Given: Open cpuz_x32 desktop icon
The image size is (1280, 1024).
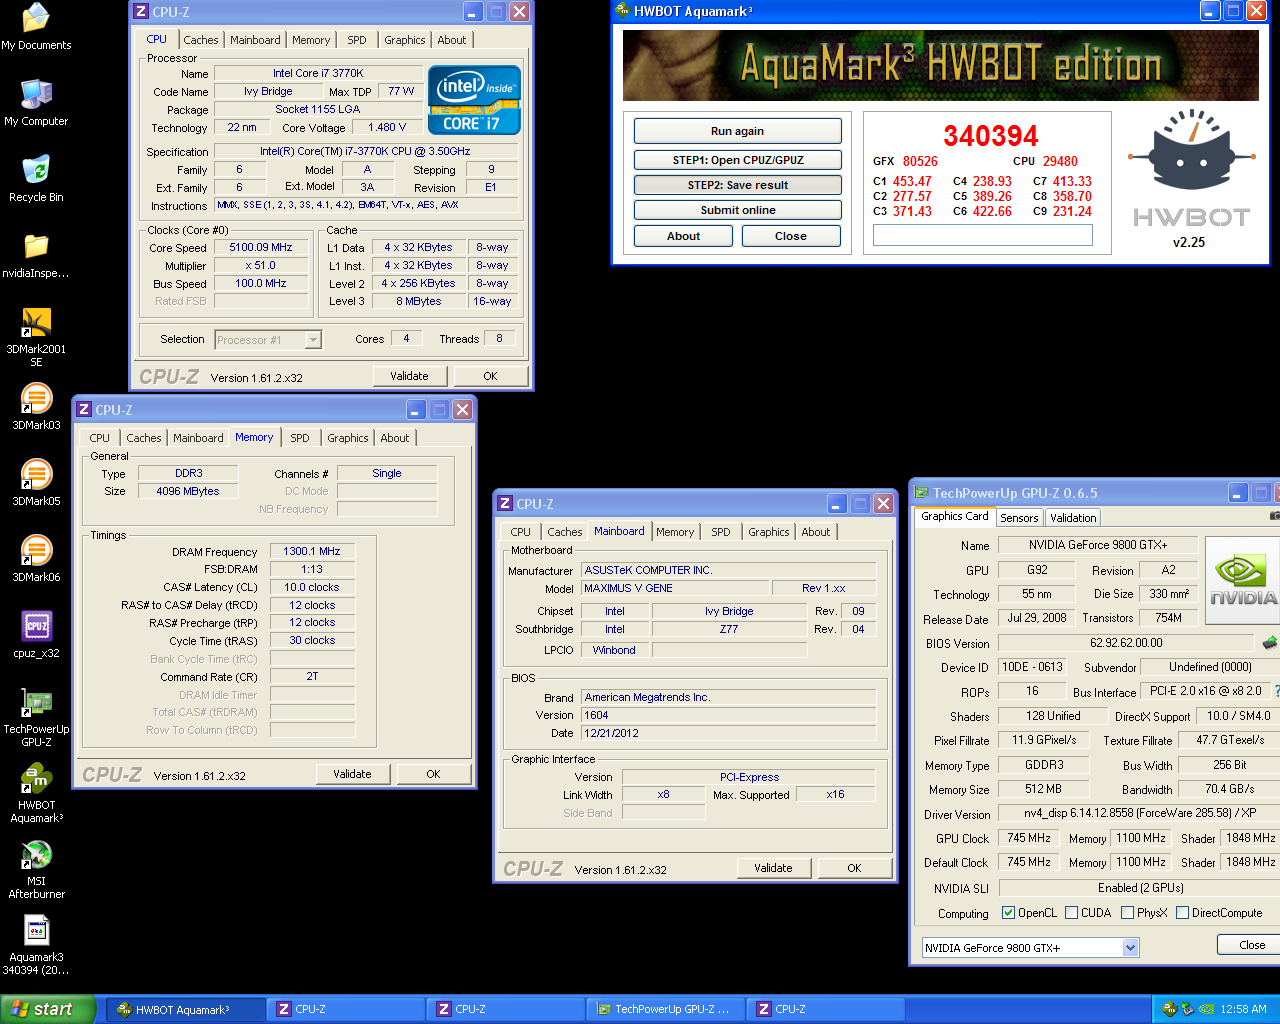Looking at the screenshot, I should click(x=36, y=635).
